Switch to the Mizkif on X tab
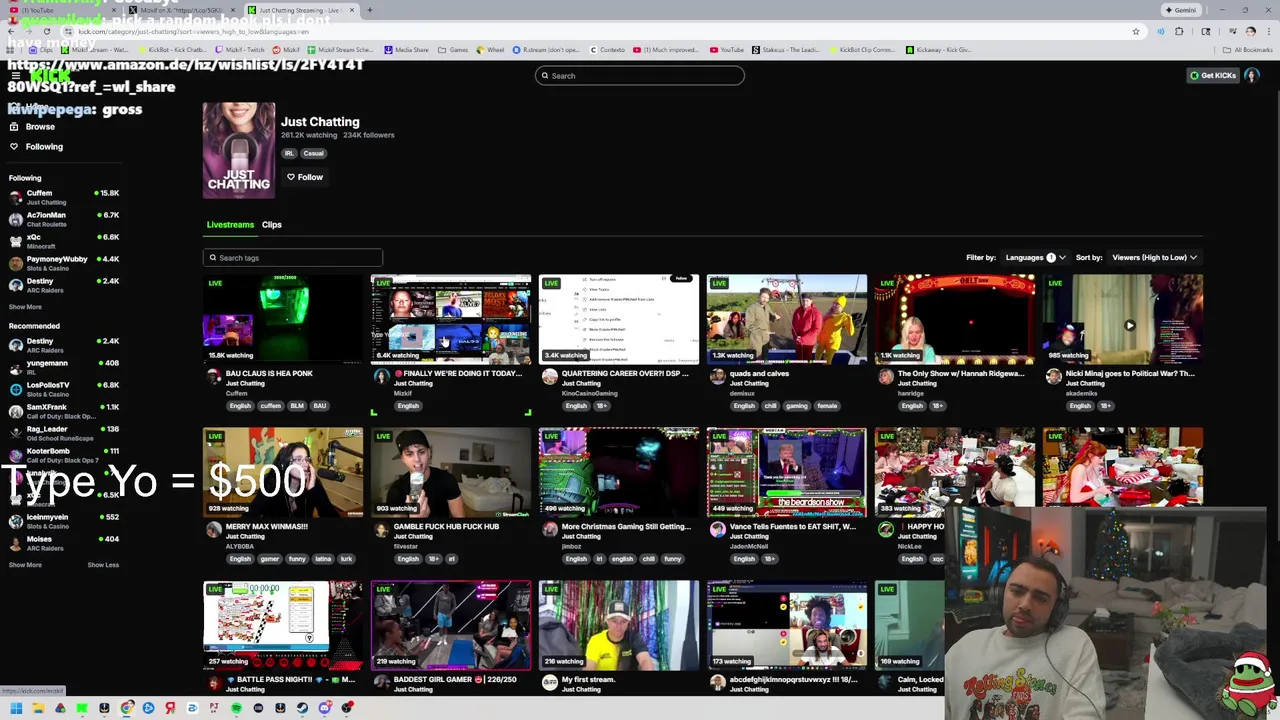Viewport: 1280px width, 720px height. (x=180, y=10)
